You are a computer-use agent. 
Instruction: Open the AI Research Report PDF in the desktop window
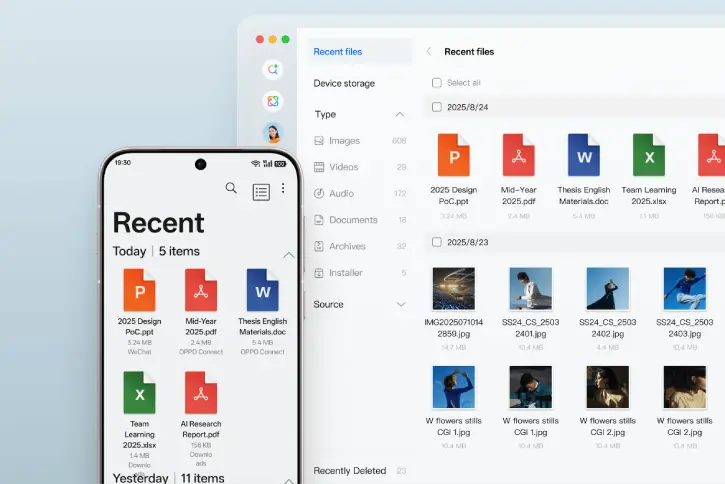coord(712,155)
